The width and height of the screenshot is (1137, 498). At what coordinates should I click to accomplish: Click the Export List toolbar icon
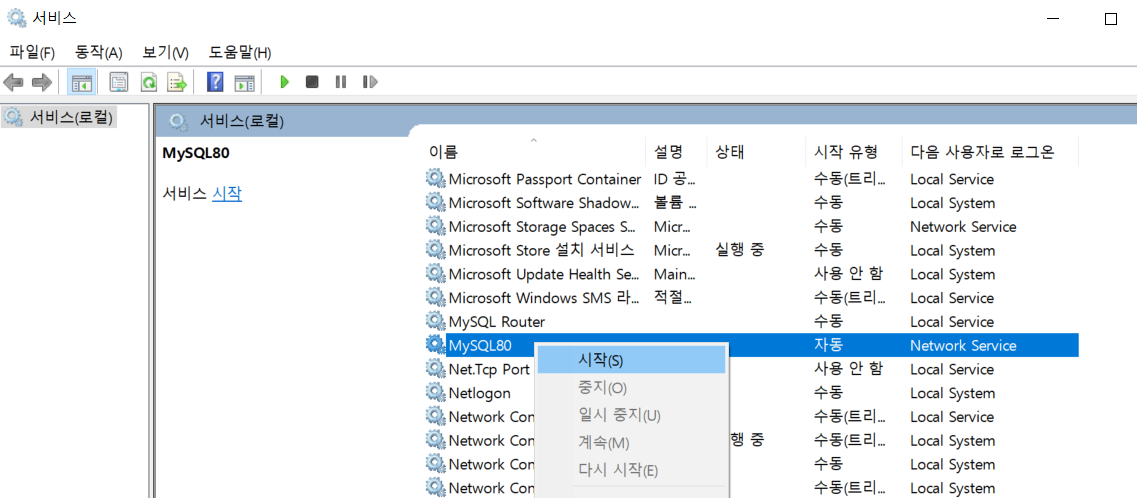point(177,82)
